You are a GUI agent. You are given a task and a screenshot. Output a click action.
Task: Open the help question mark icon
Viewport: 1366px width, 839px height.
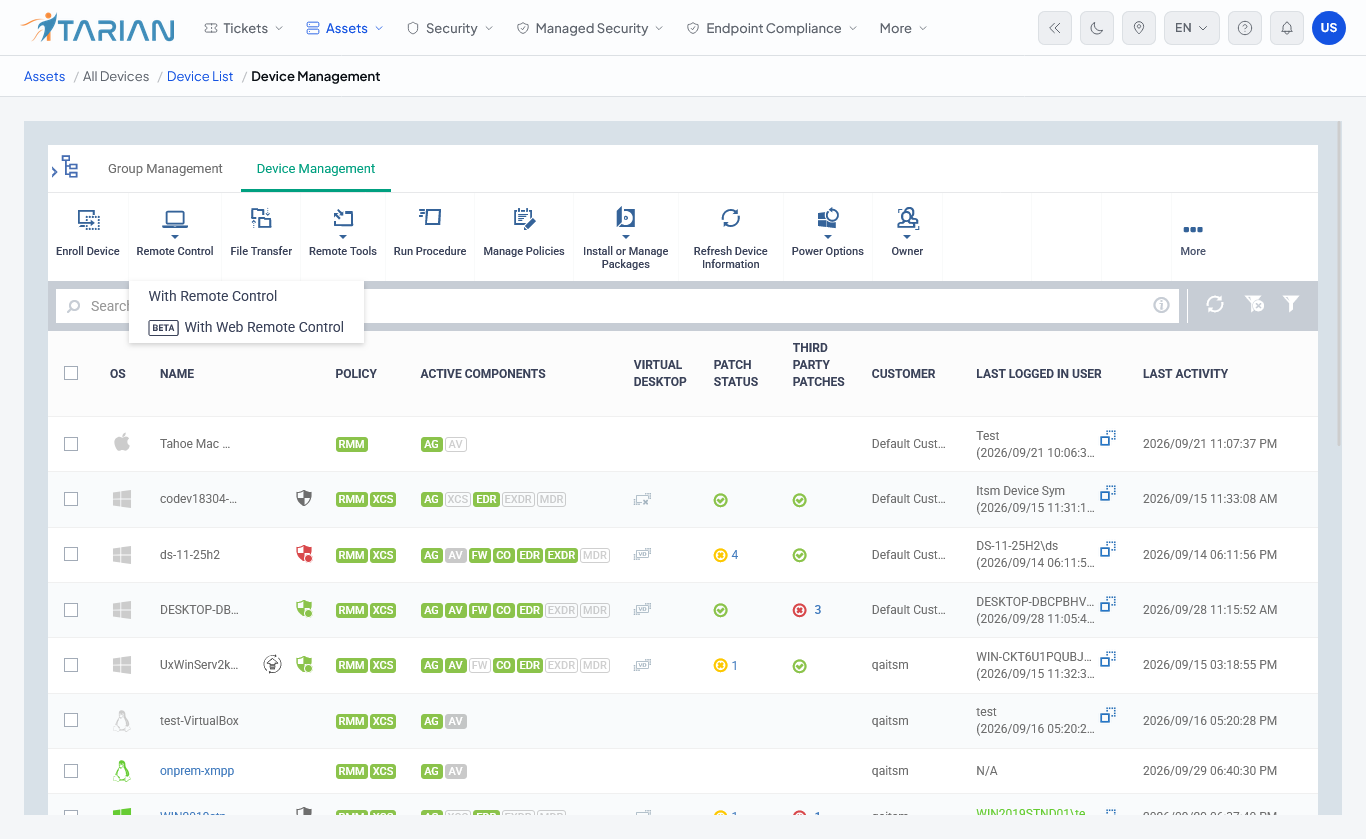(1245, 28)
